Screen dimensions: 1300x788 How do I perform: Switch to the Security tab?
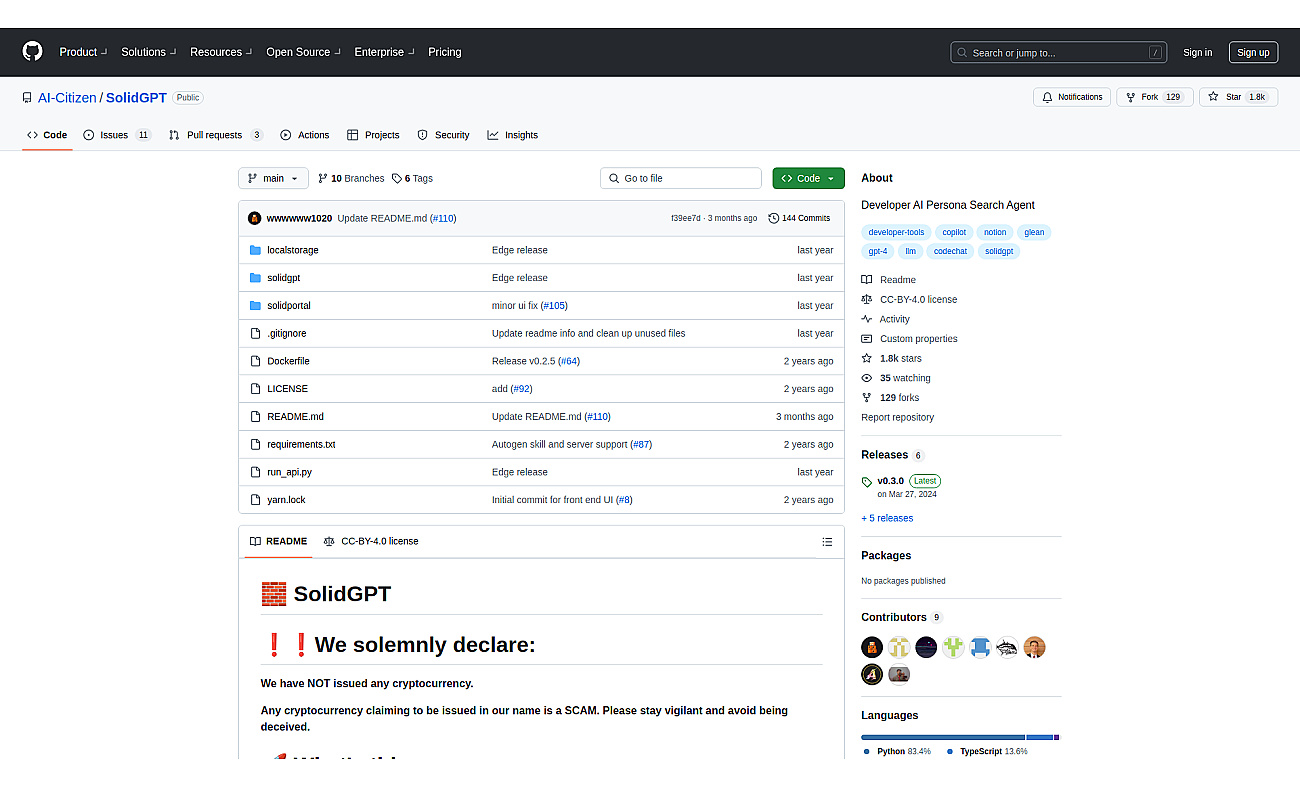click(443, 135)
